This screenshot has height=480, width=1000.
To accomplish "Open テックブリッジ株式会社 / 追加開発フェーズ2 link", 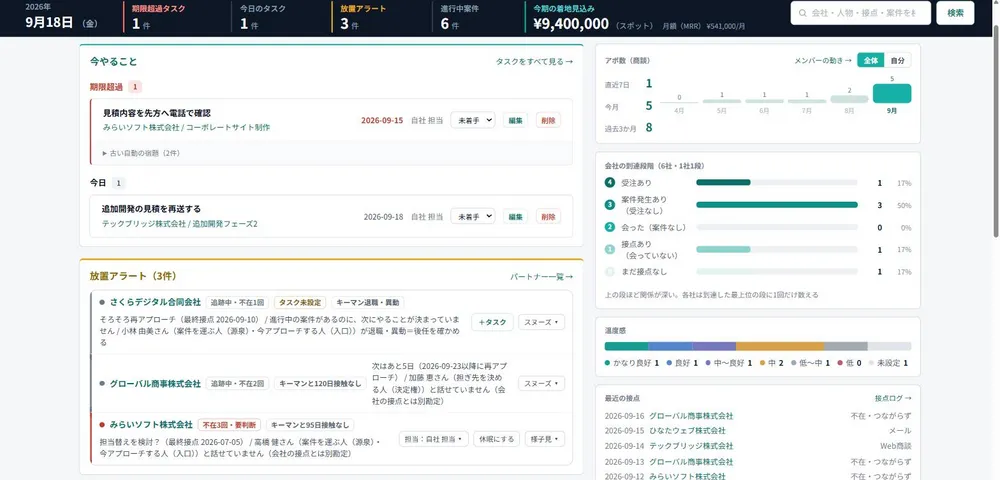I will [180, 224].
